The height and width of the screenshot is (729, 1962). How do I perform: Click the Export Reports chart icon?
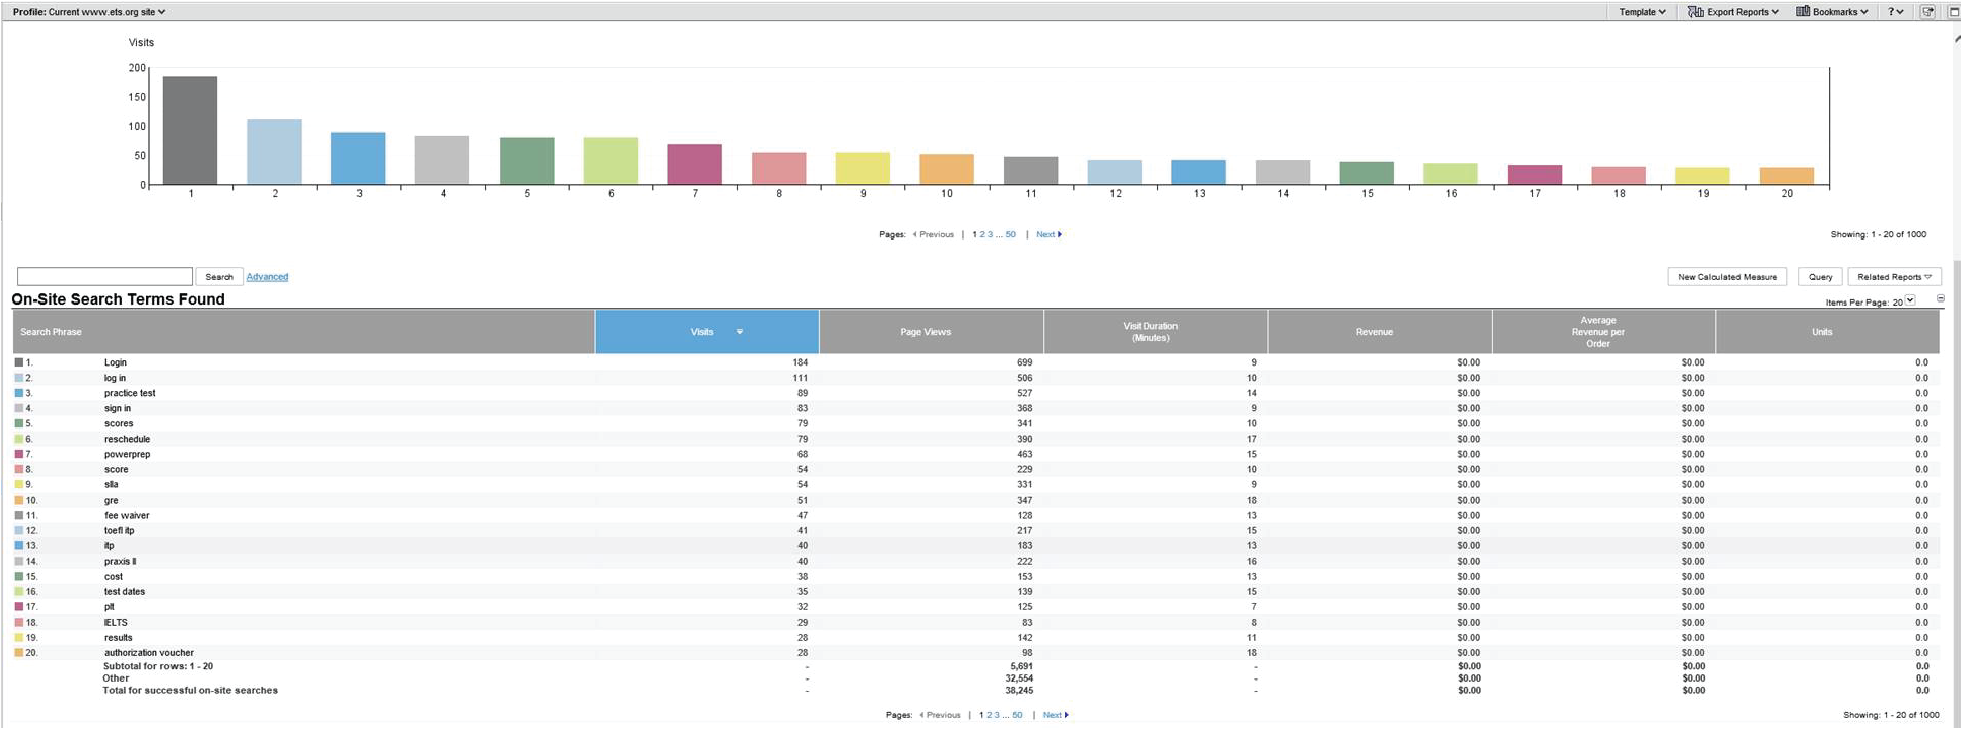point(1695,12)
